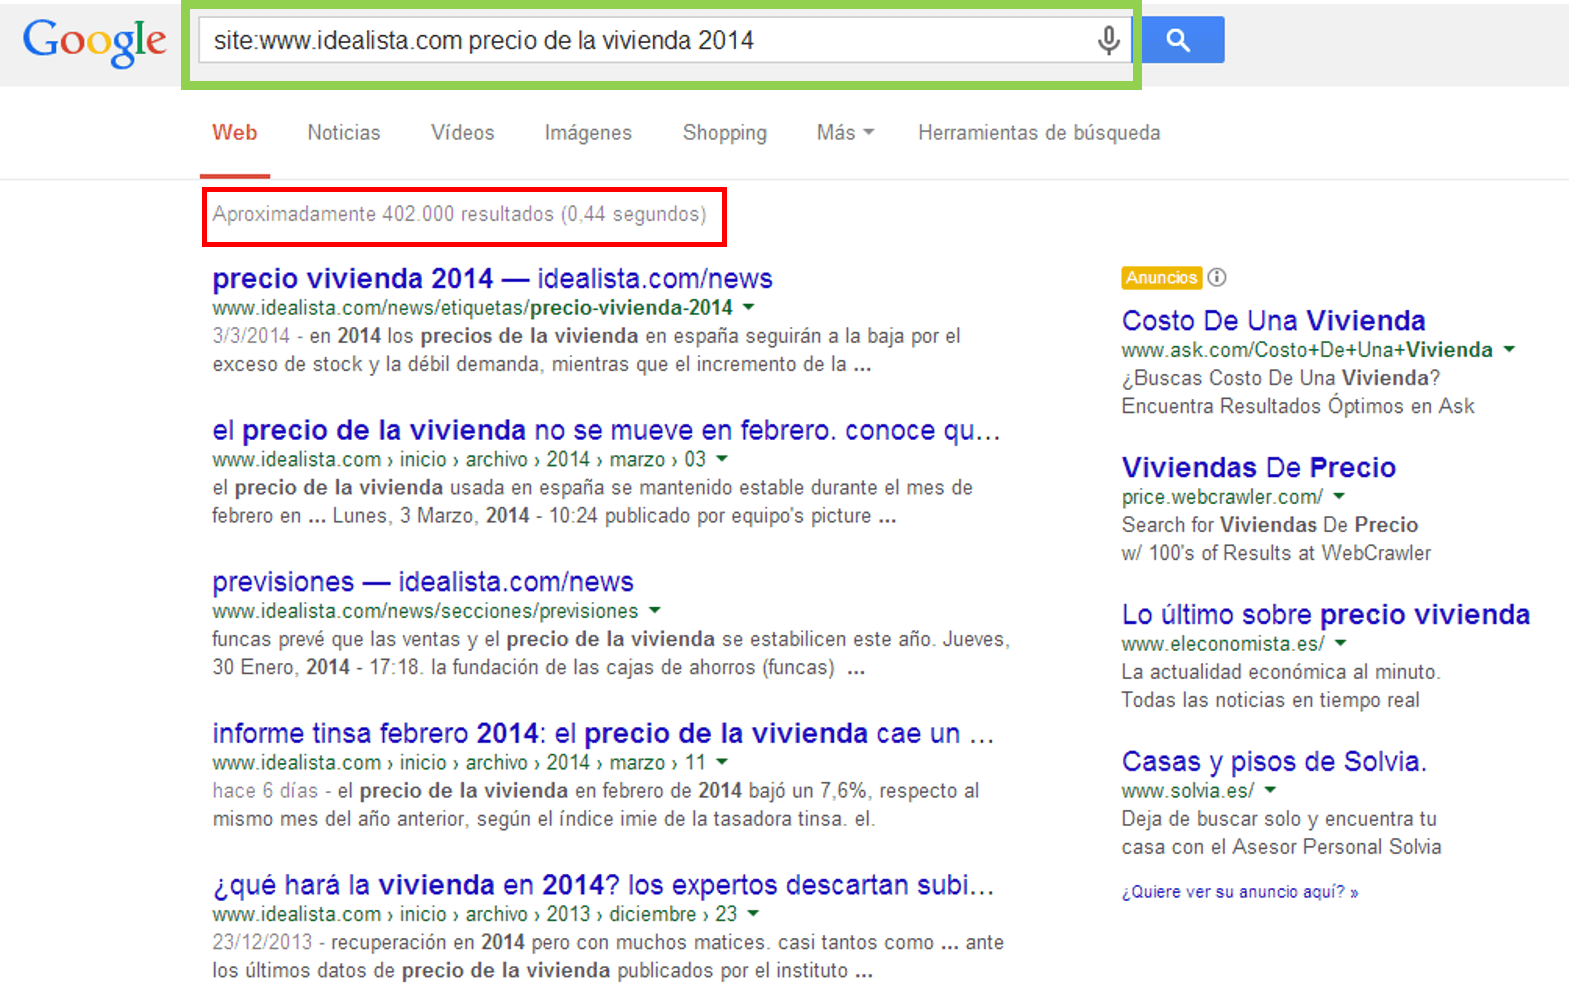Open '¿qué hará la vivienda en 2014?' result
This screenshot has height=996, width=1569.
(x=603, y=885)
